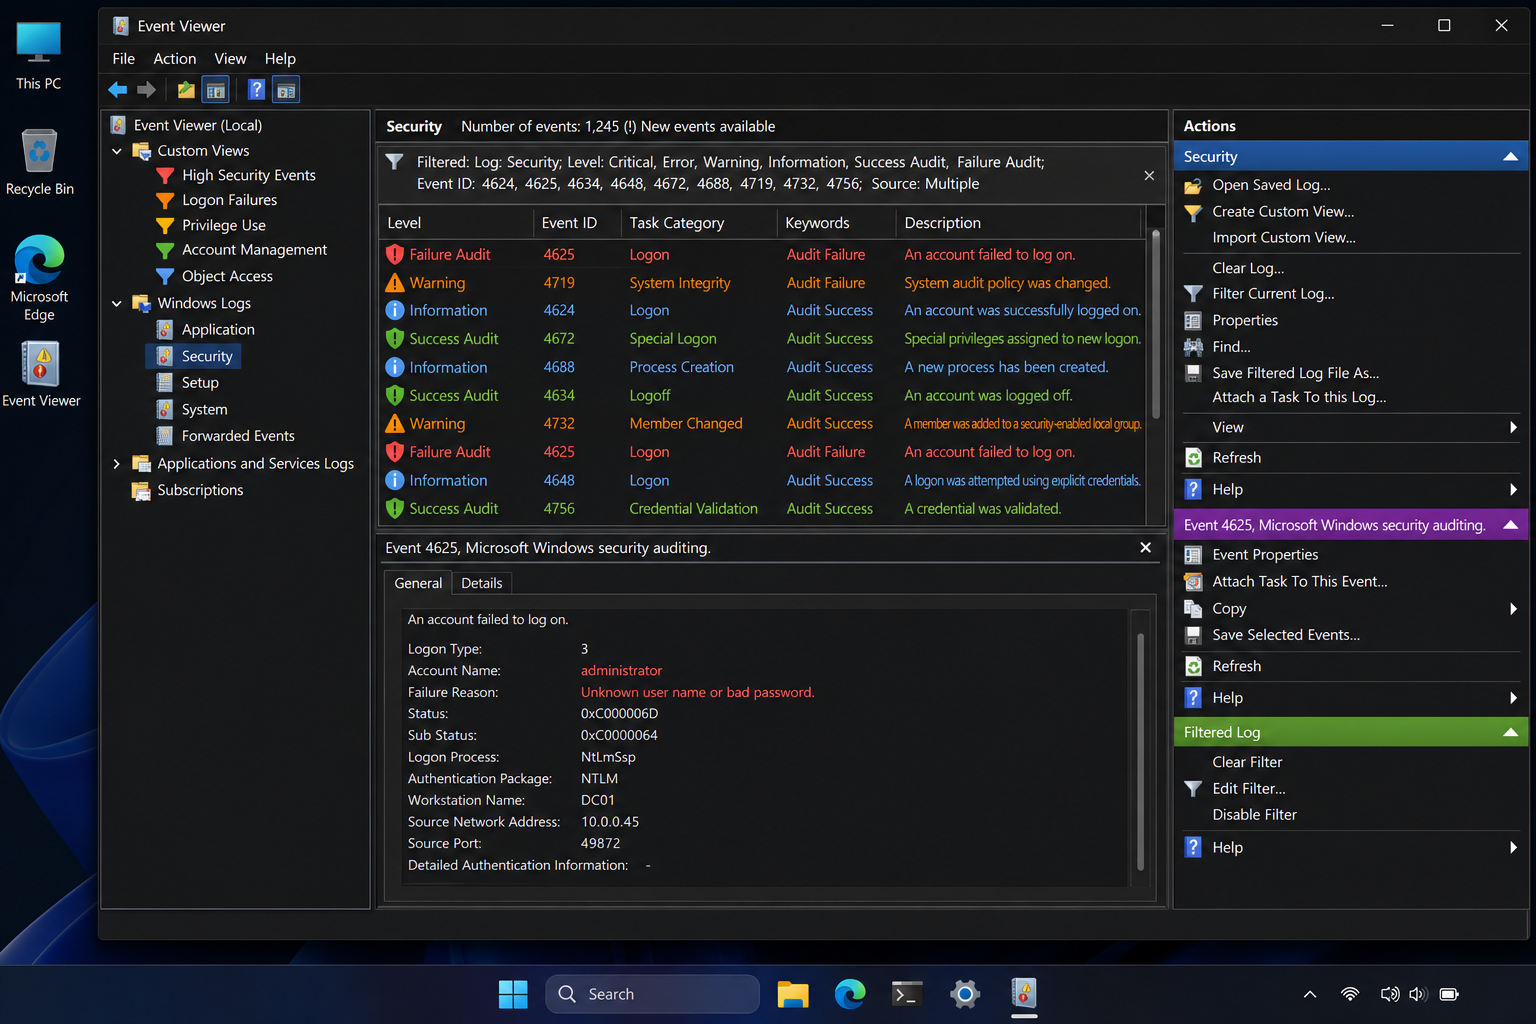Click Refresh icon under Security actions
The image size is (1536, 1024).
click(1193, 458)
